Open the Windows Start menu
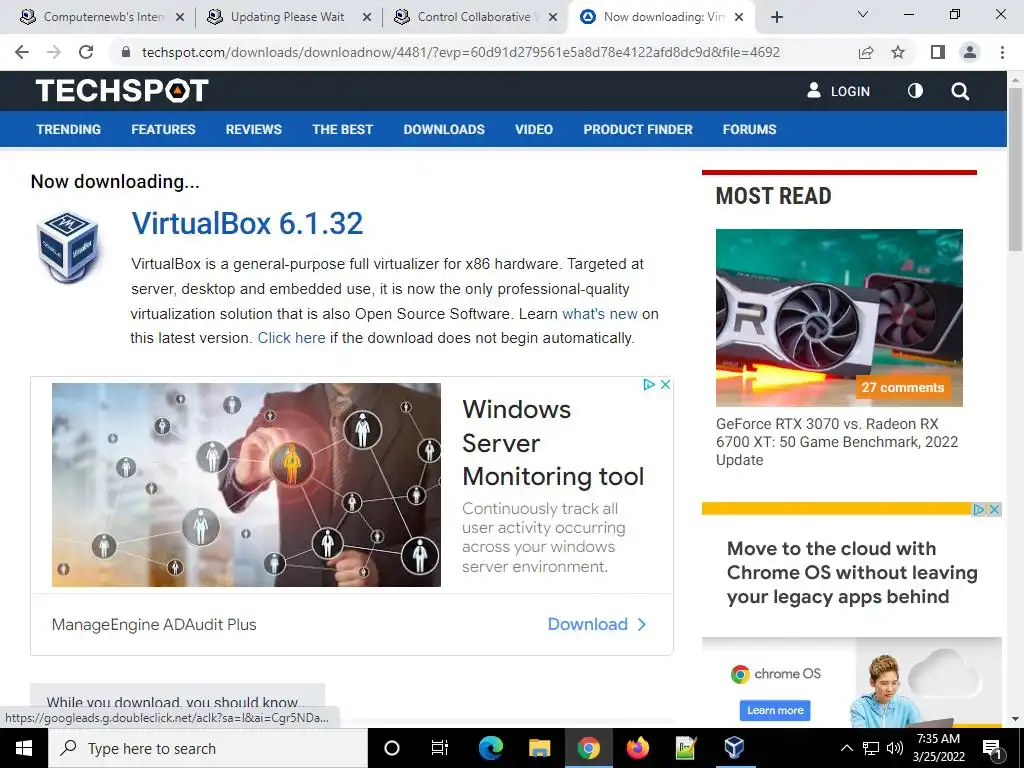This screenshot has width=1024, height=768. (24, 748)
